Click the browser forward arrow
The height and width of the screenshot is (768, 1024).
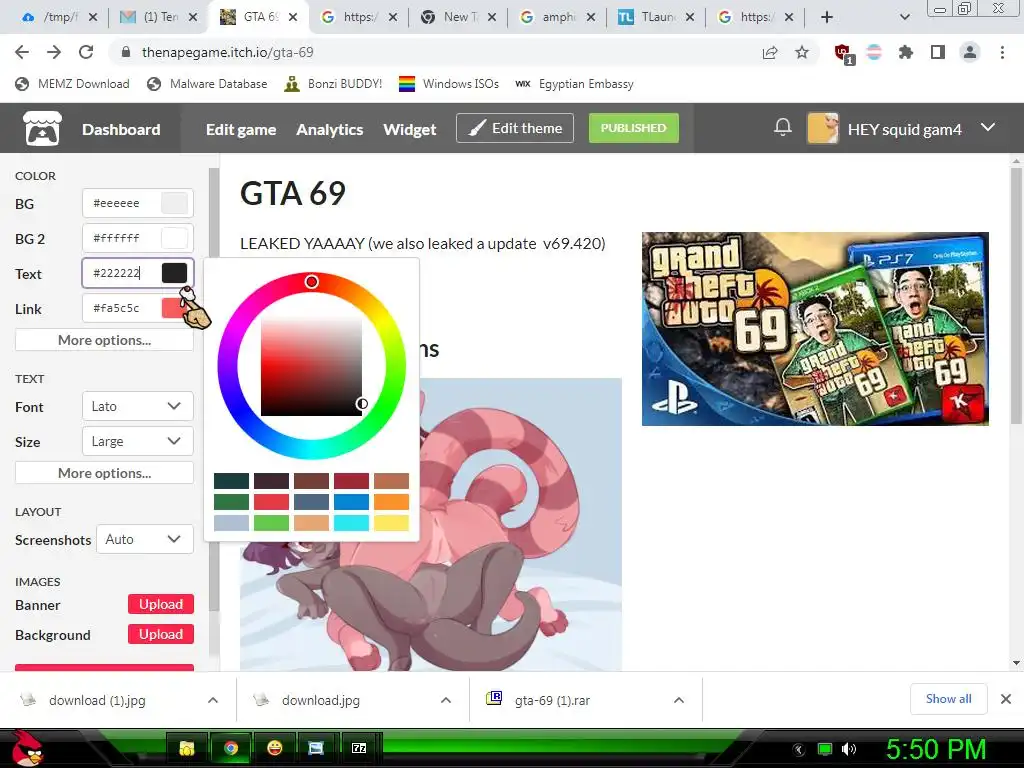[54, 52]
